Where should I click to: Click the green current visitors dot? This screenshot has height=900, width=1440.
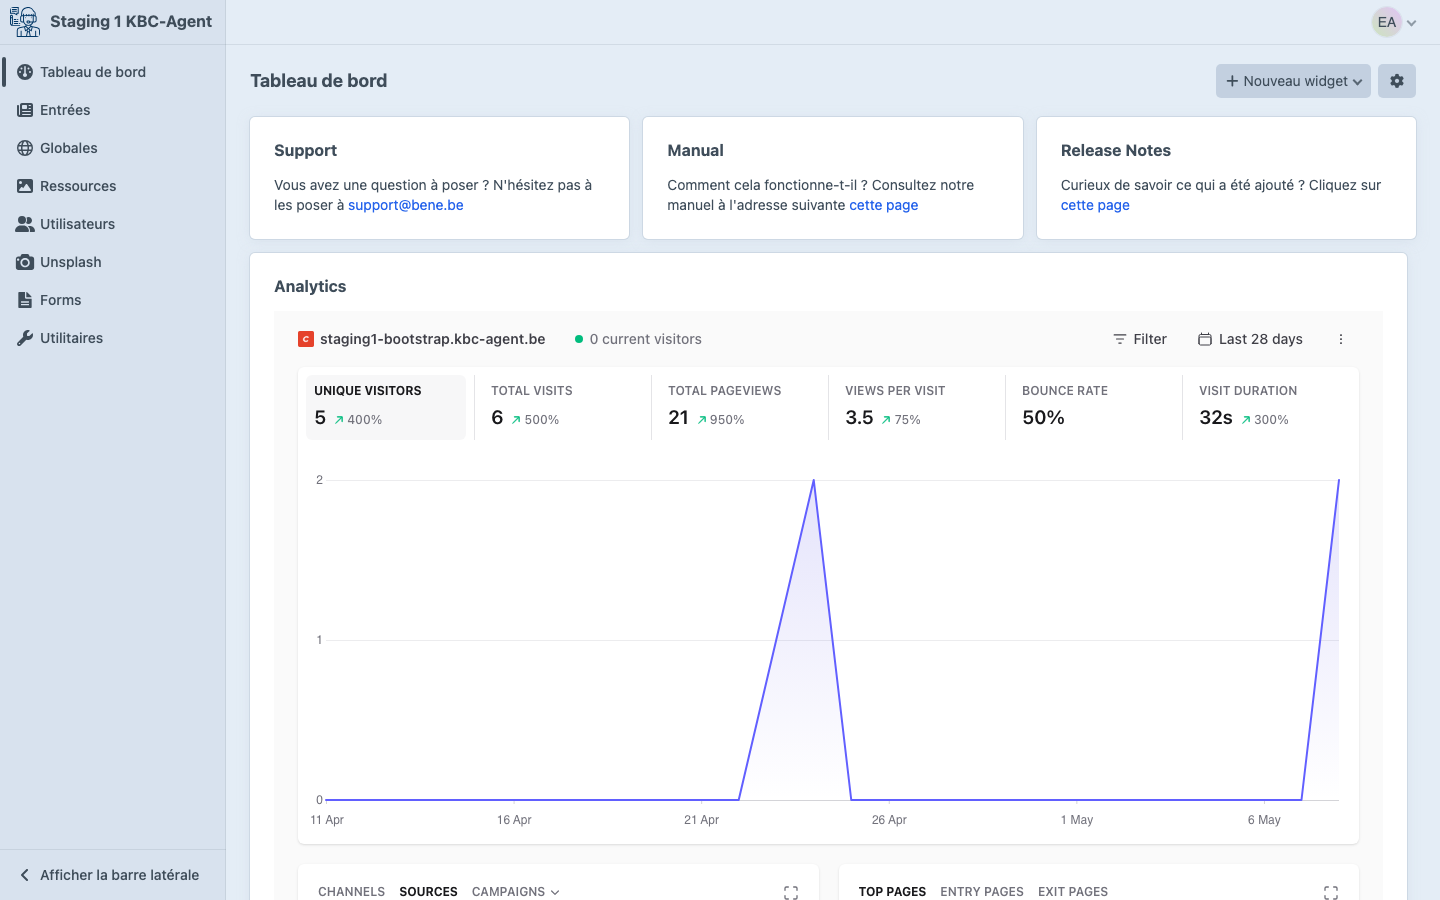click(579, 339)
